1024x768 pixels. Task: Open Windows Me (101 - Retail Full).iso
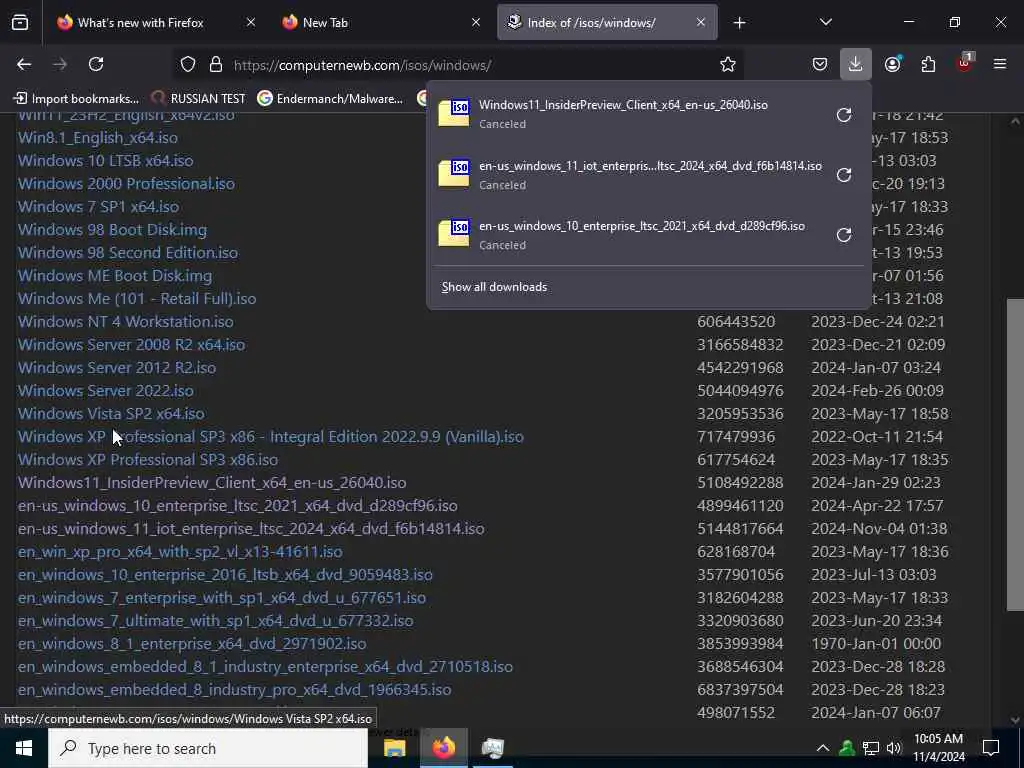coord(137,298)
